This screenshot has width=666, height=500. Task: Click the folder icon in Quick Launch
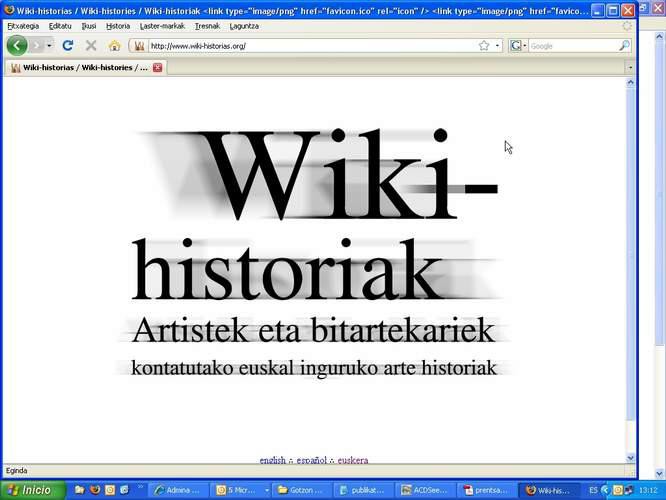(x=79, y=490)
